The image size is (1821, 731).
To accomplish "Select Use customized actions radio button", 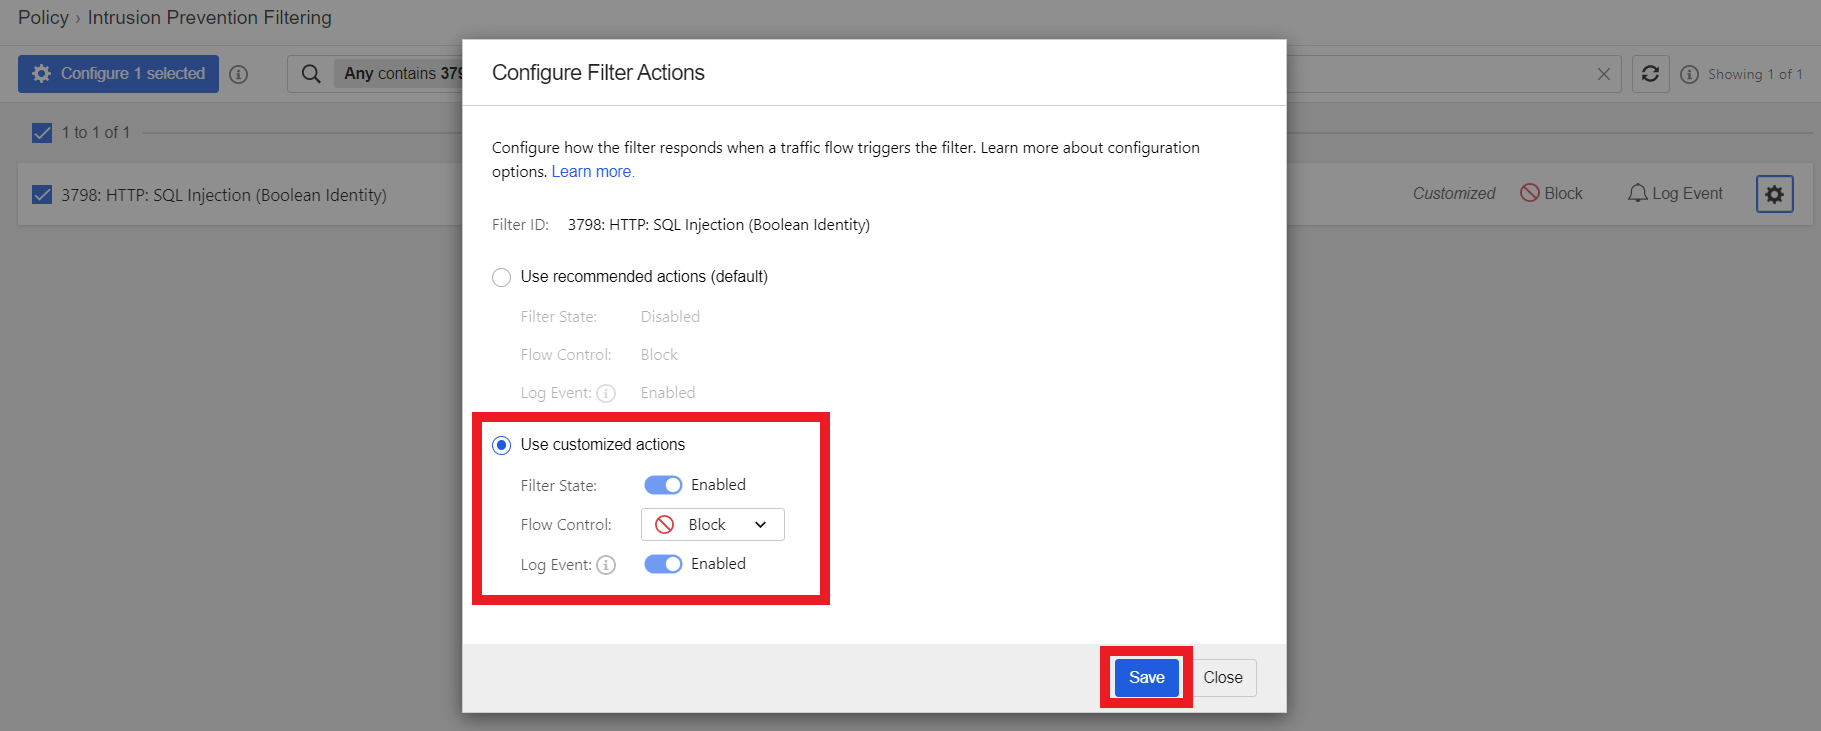I will point(502,445).
